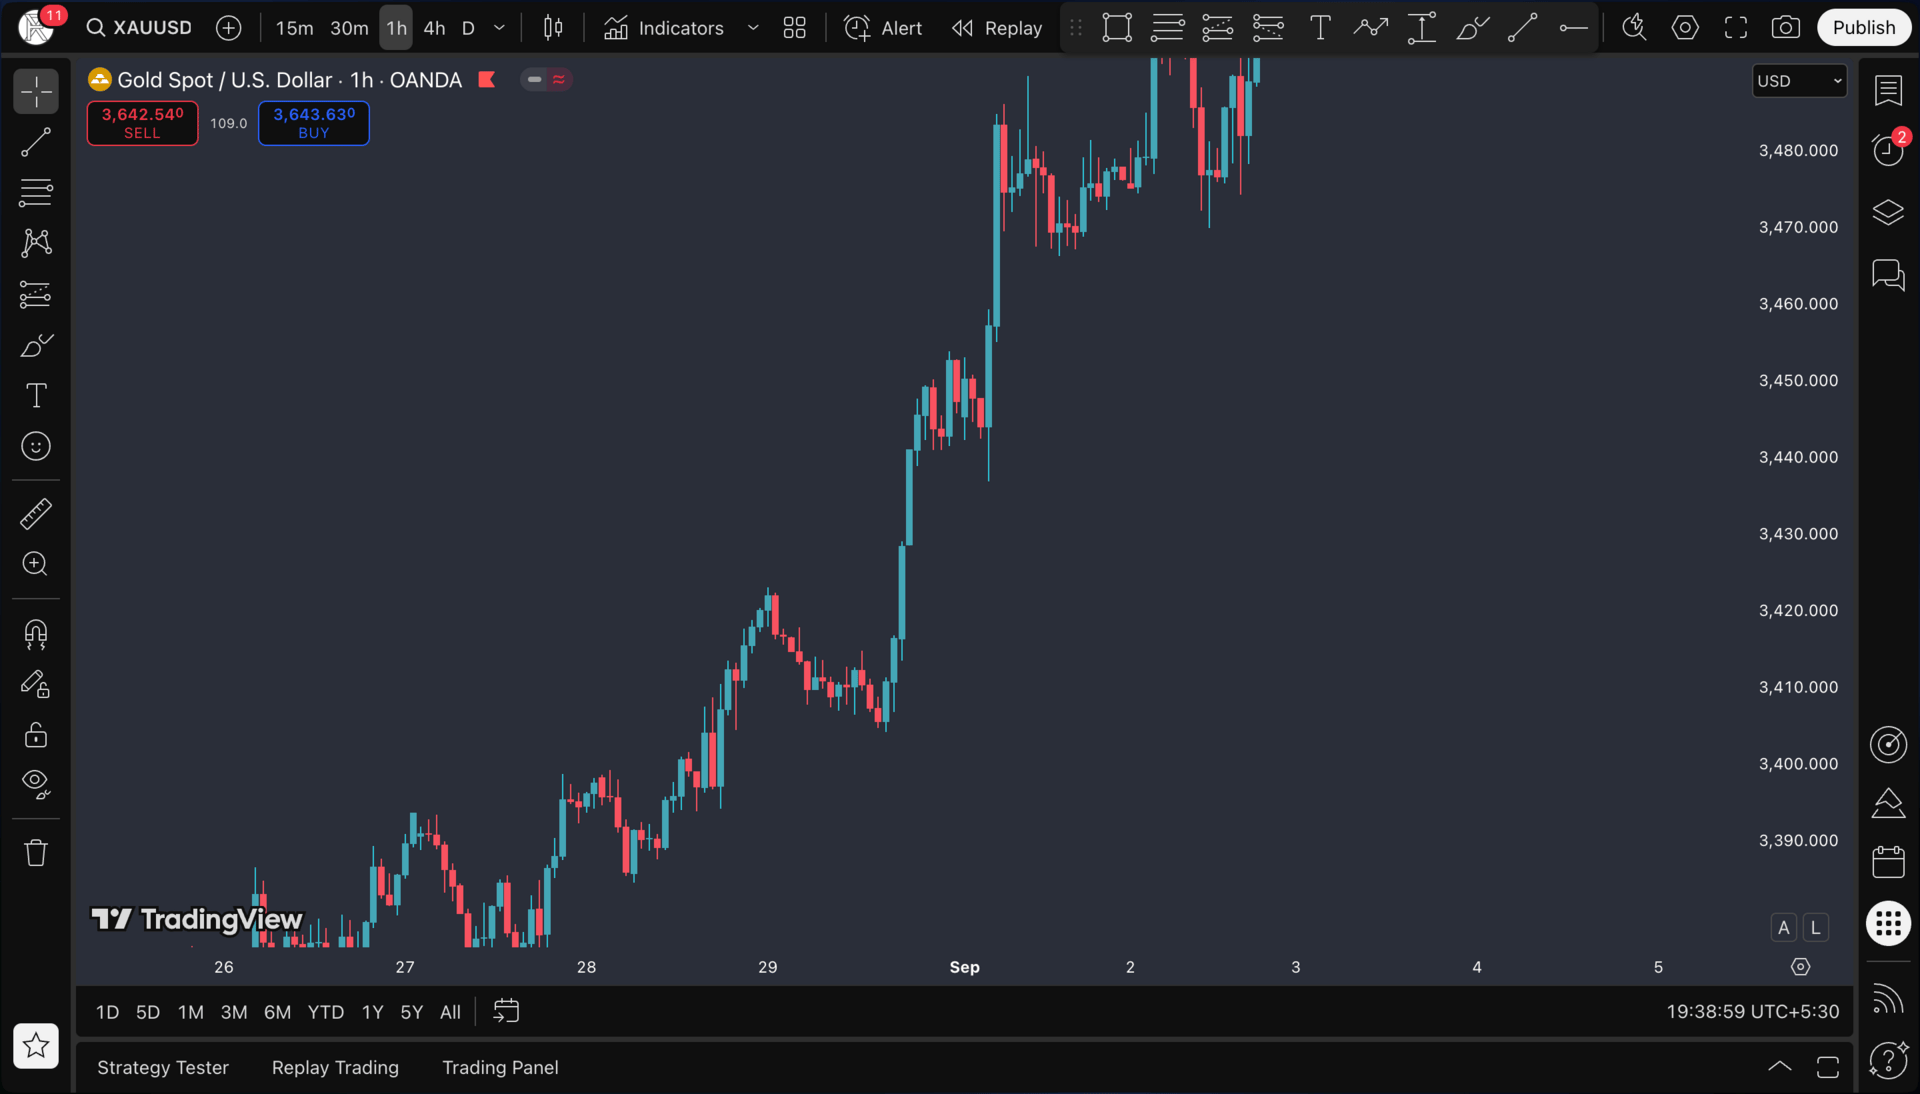1920x1094 pixels.
Task: Open the Alerts clock panel icon
Action: [x=1888, y=150]
